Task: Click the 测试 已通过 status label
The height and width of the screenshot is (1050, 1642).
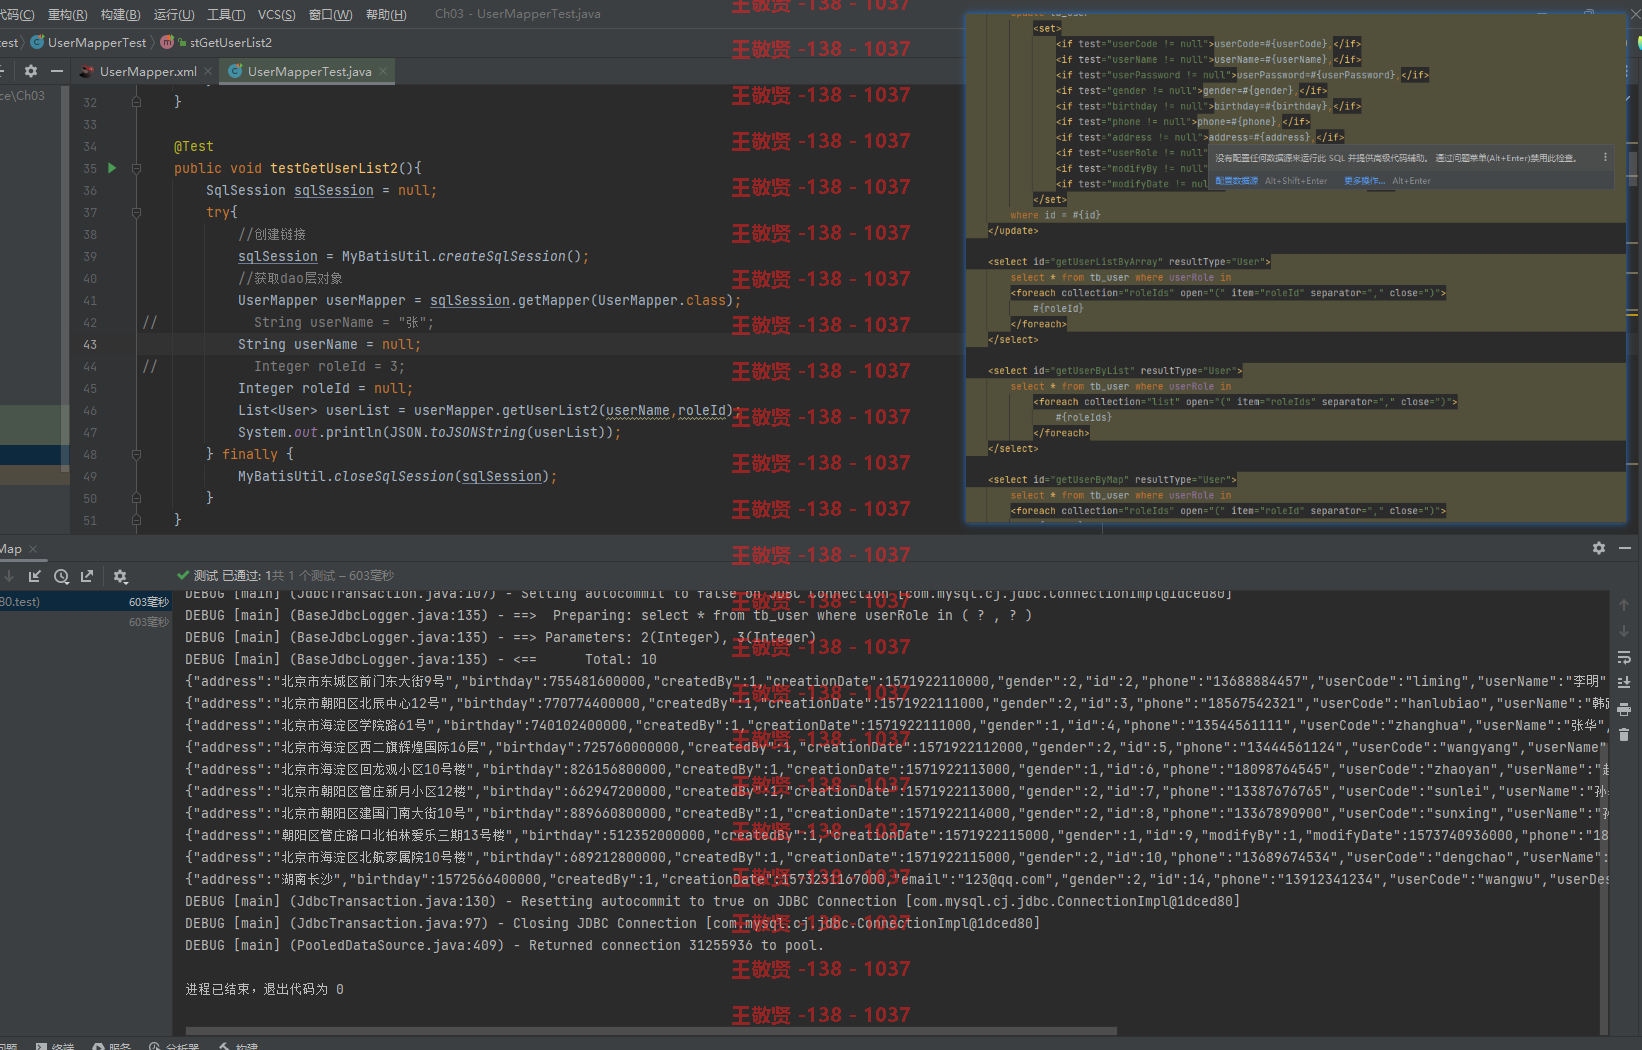Action: [228, 576]
